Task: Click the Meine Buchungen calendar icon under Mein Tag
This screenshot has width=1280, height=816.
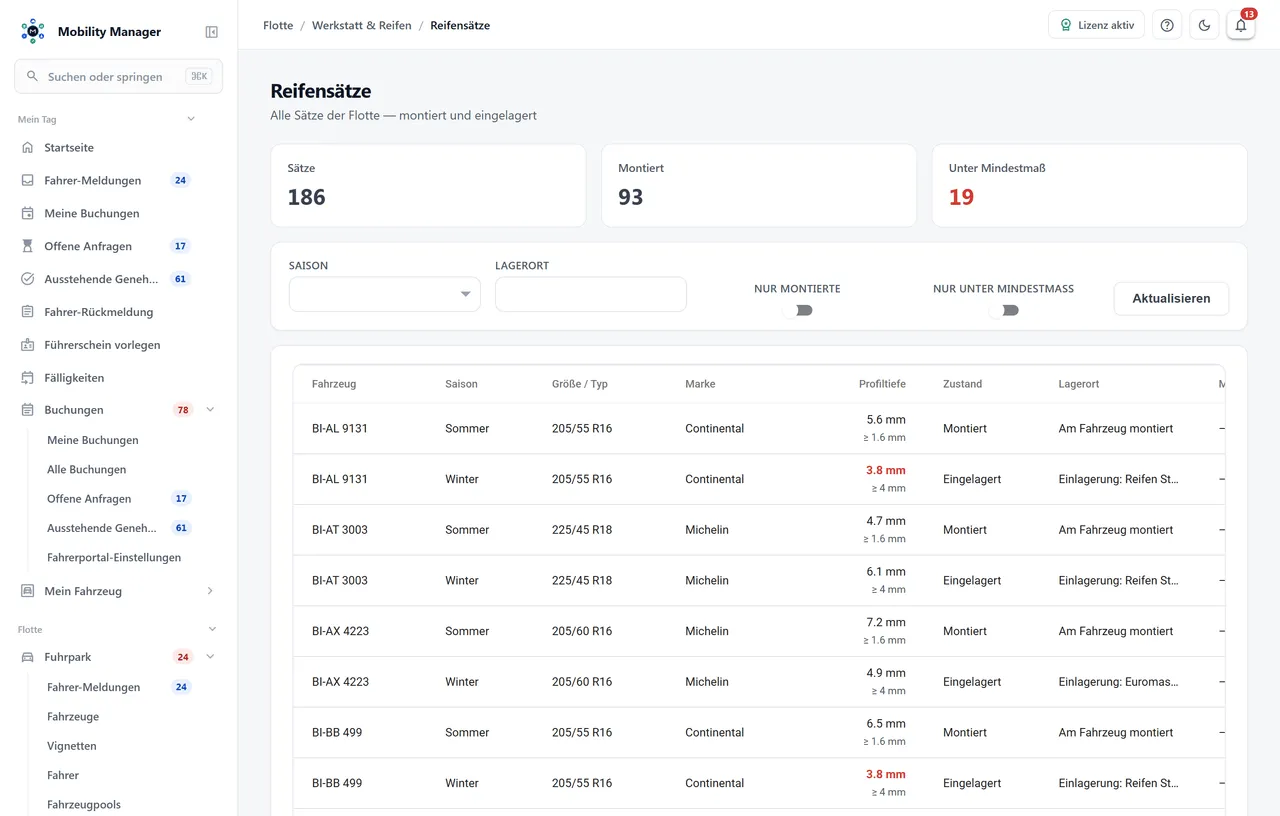Action: 28,213
